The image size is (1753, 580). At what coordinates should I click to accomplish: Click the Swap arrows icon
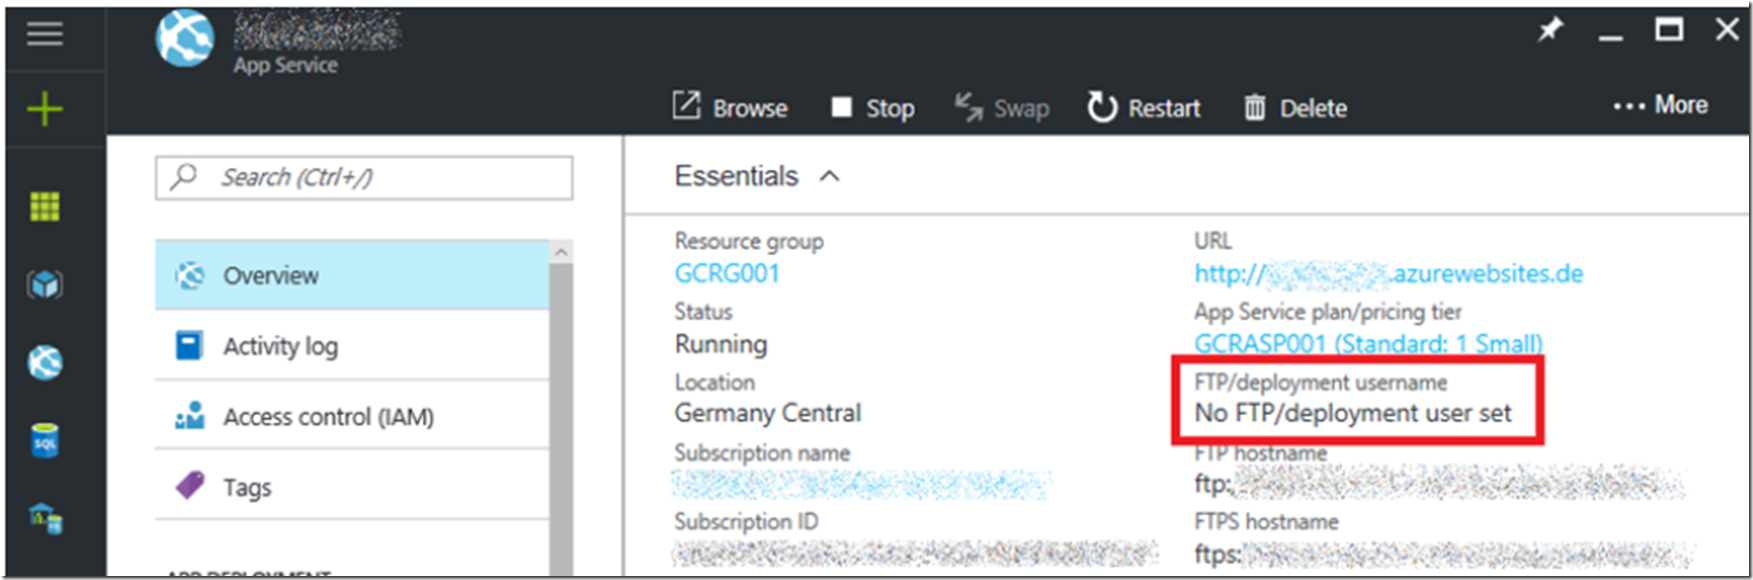pyautogui.click(x=968, y=106)
